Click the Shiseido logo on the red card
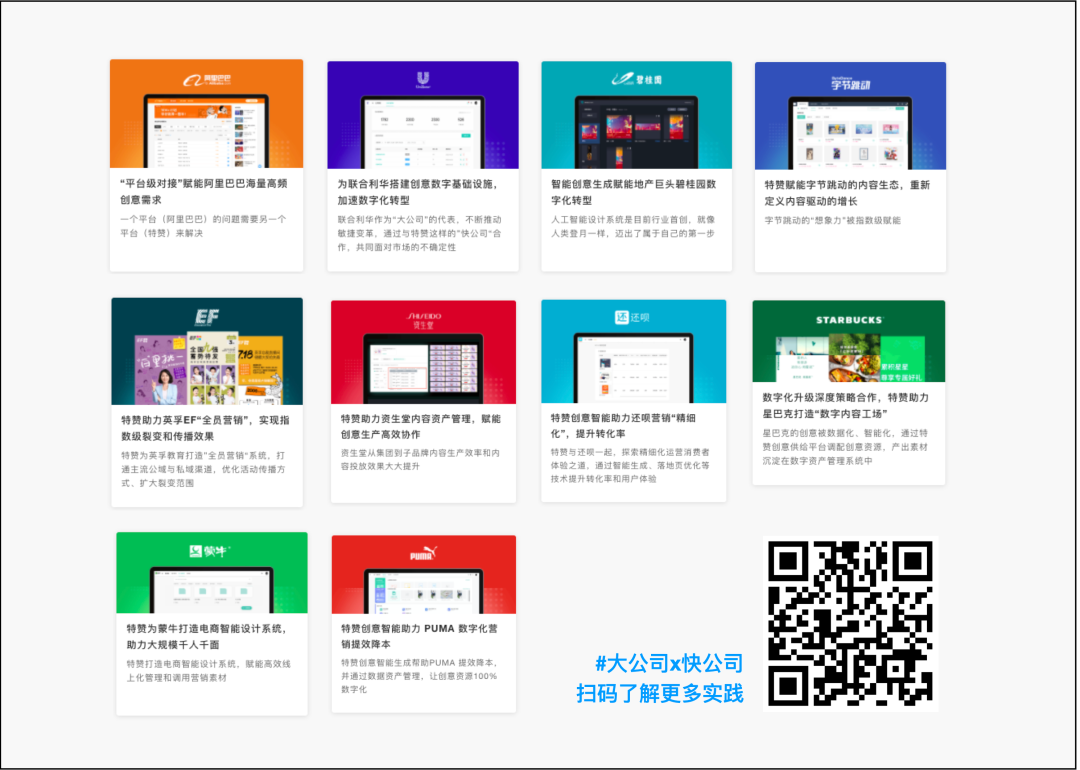 (x=423, y=321)
